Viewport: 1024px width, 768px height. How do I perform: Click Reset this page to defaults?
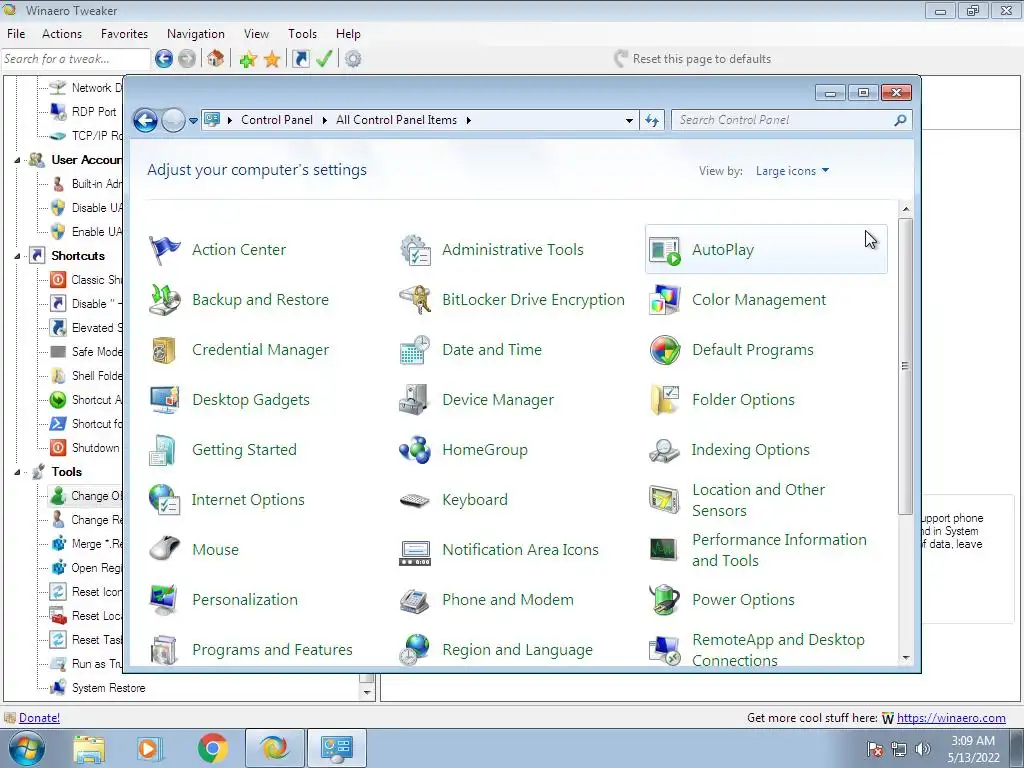[x=693, y=59]
